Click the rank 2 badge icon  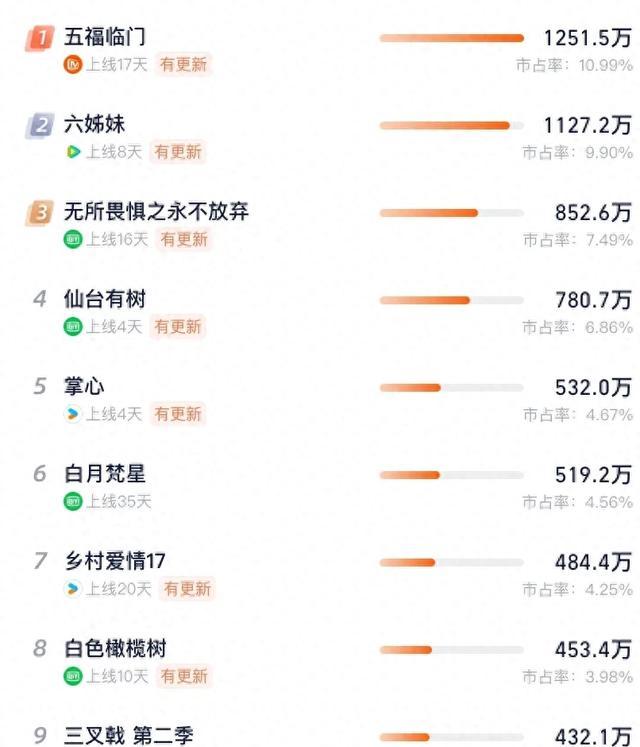[x=40, y=126]
